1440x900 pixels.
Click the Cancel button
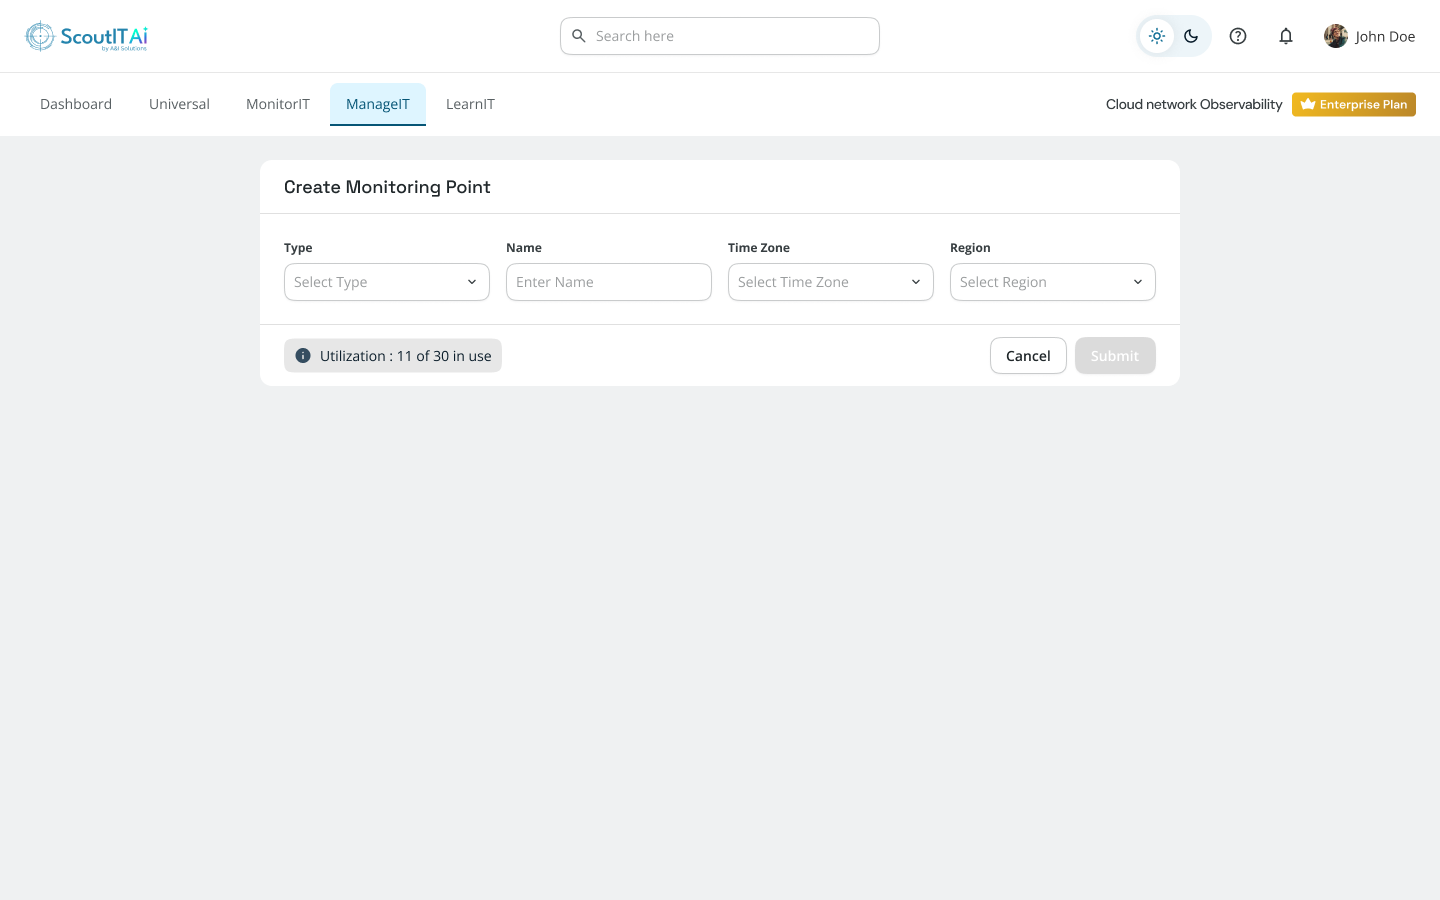tap(1028, 355)
